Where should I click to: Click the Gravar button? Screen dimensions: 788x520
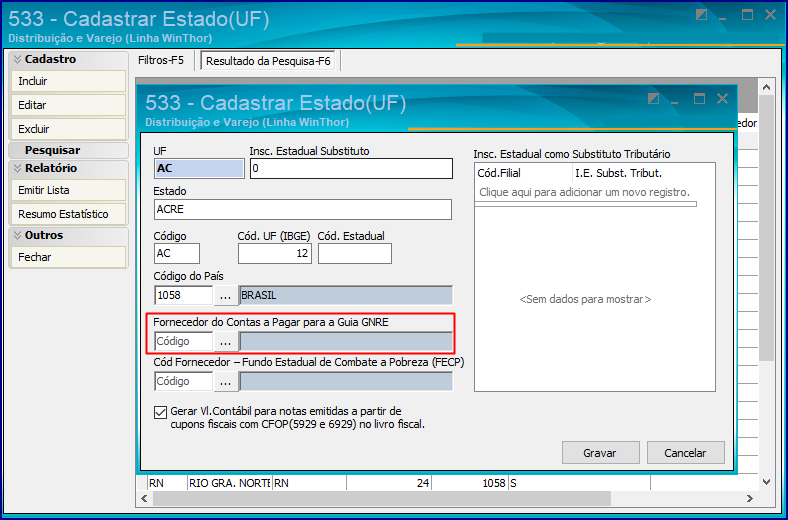601,453
